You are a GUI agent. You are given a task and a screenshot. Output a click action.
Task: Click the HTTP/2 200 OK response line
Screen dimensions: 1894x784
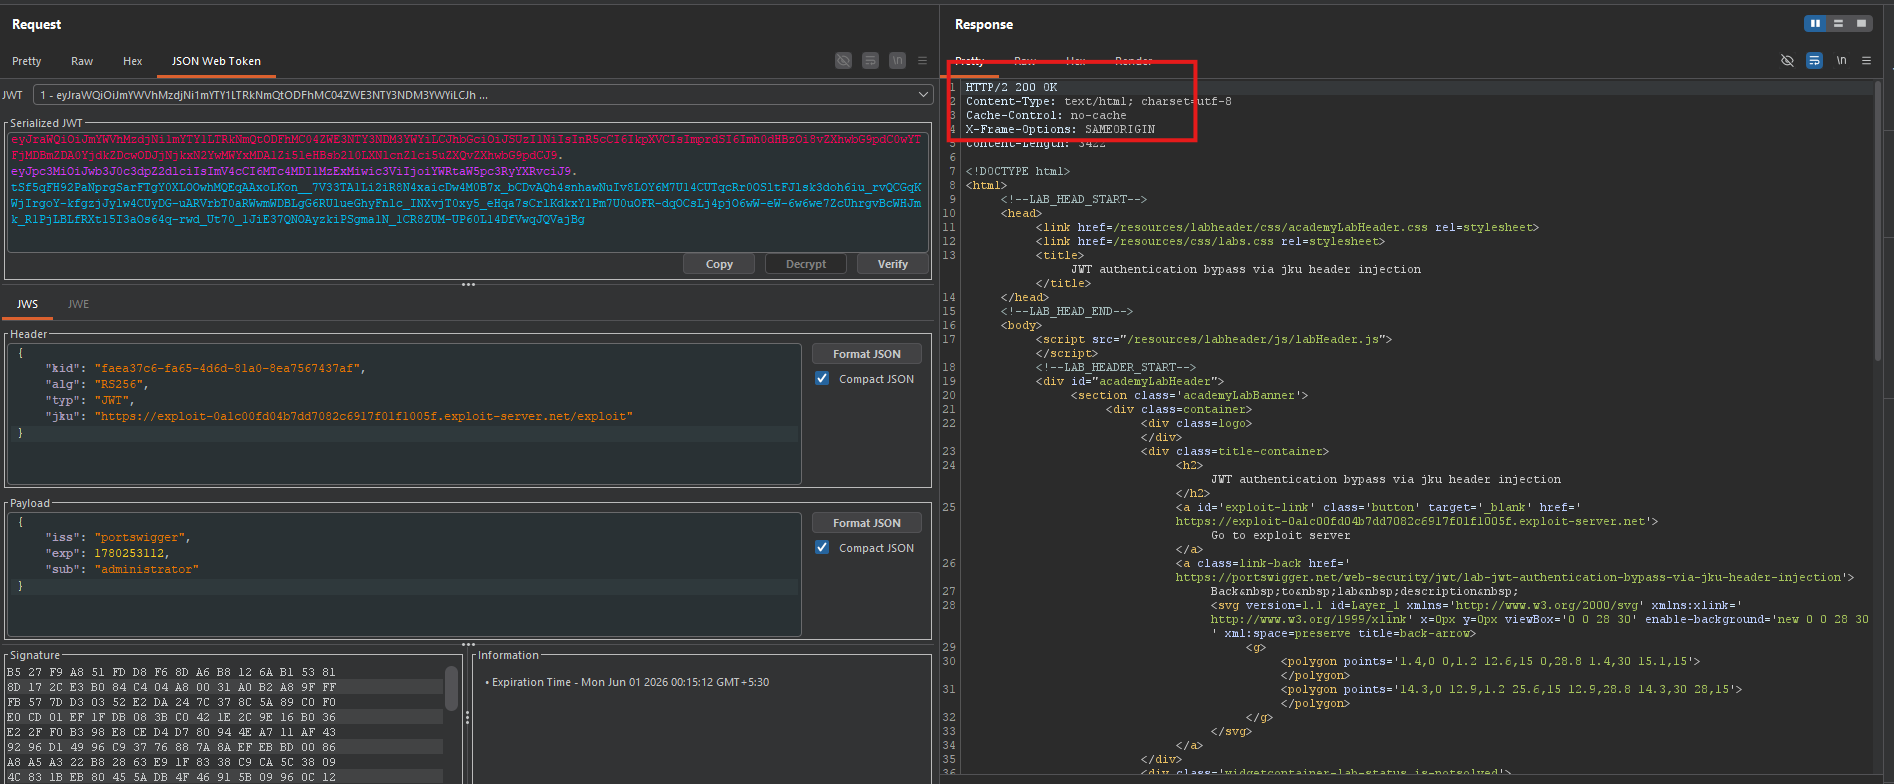(1011, 87)
